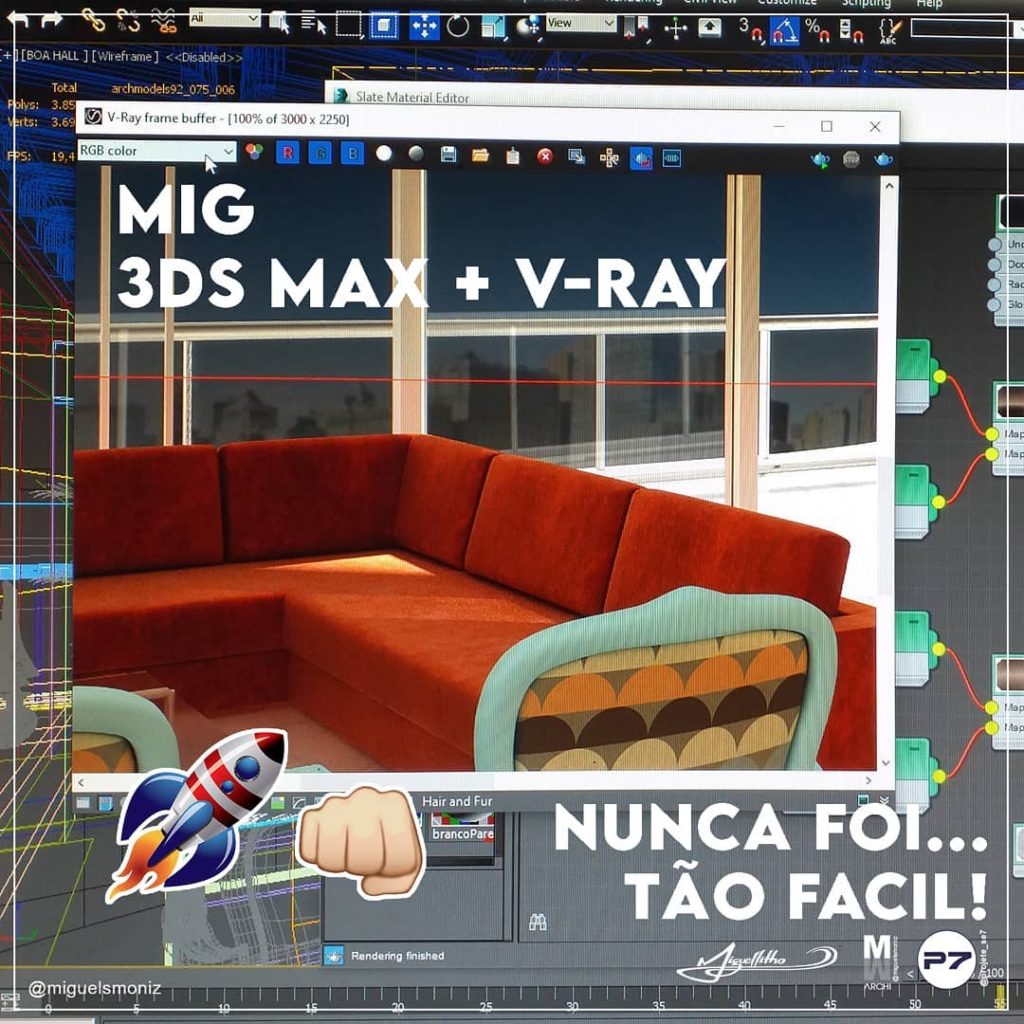1024x1024 pixels.
Task: Click V-Ray frame buffer vertical scrollbar up arrow
Action: [x=889, y=186]
